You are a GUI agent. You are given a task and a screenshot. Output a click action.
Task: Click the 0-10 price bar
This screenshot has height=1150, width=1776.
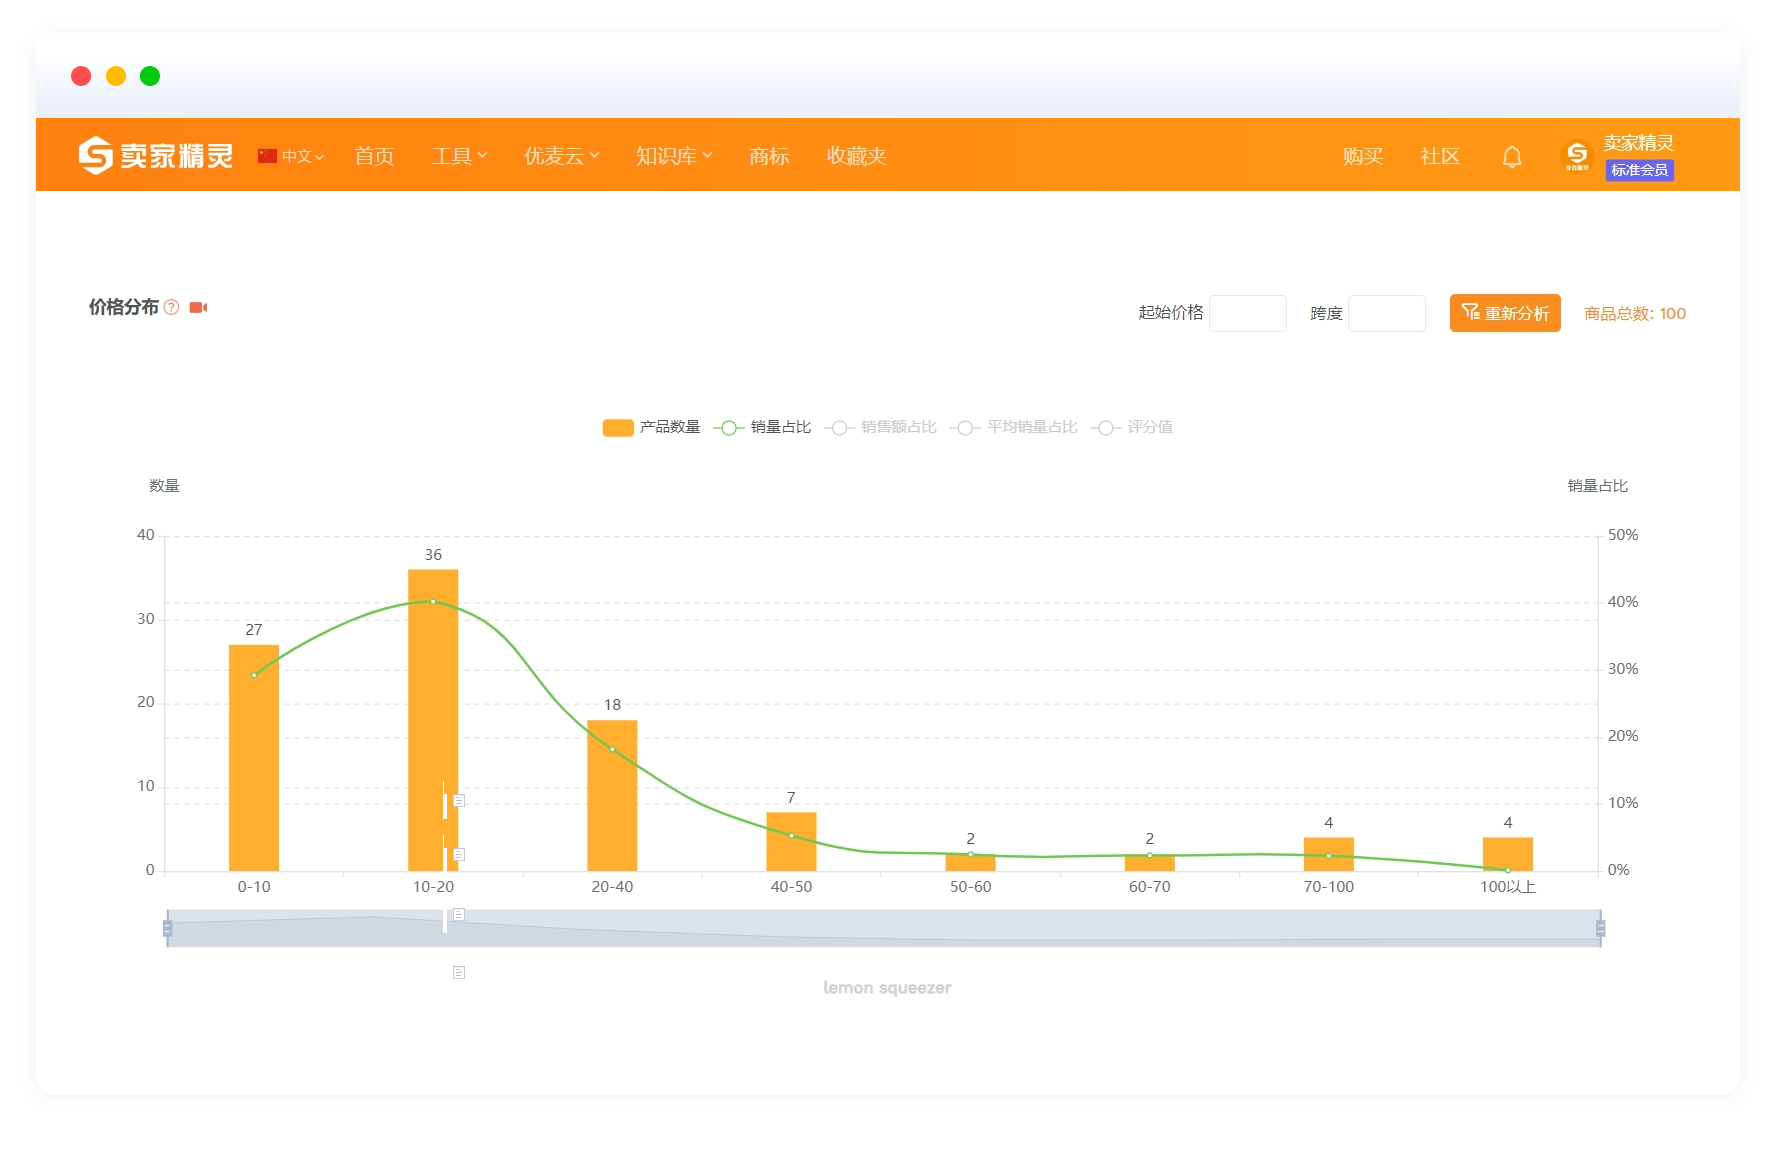point(254,758)
